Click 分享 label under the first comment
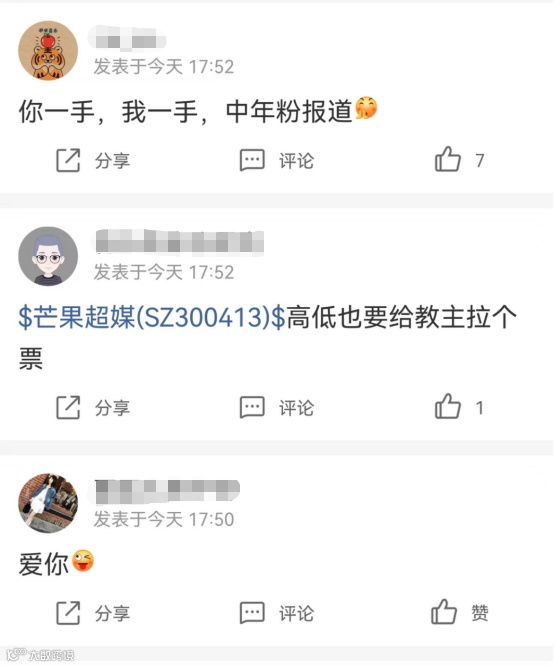554x667 pixels. pyautogui.click(x=112, y=161)
